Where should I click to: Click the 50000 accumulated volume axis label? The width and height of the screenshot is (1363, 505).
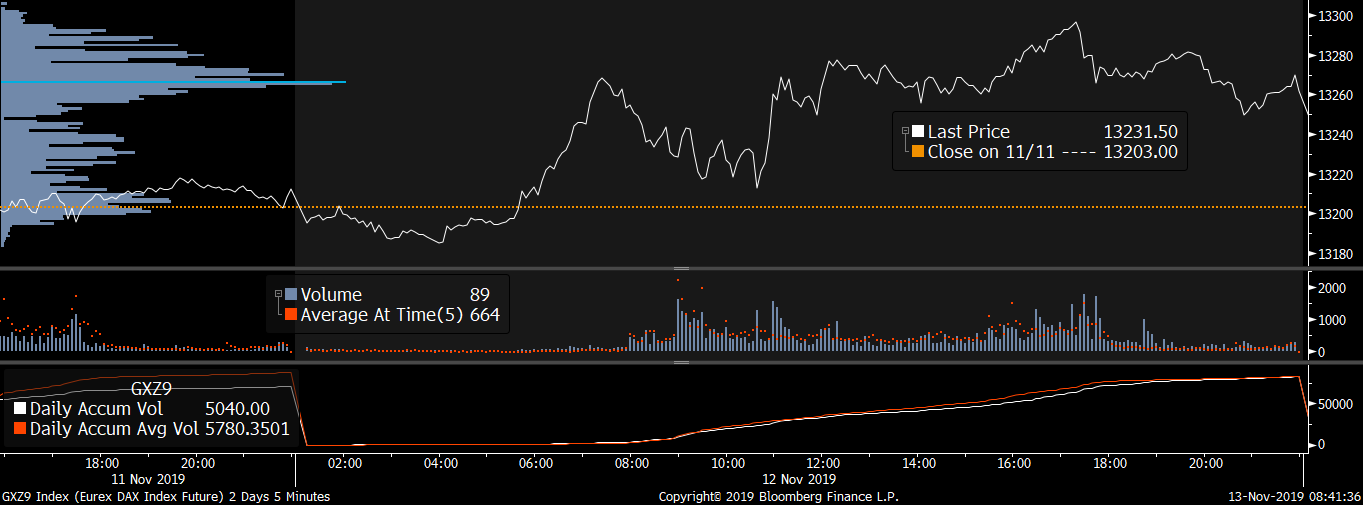click(1338, 402)
